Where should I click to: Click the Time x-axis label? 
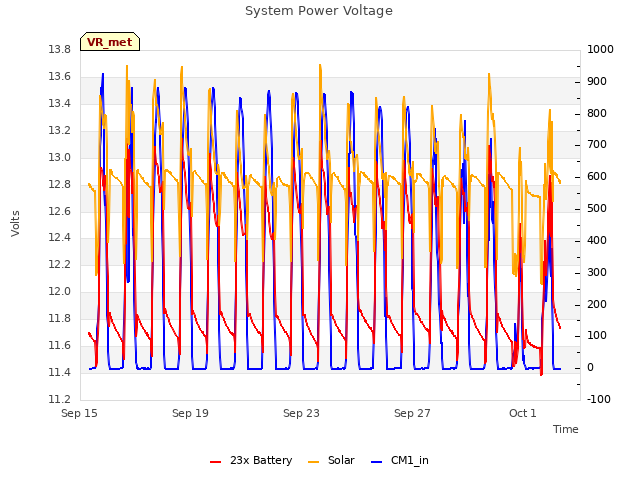566,429
